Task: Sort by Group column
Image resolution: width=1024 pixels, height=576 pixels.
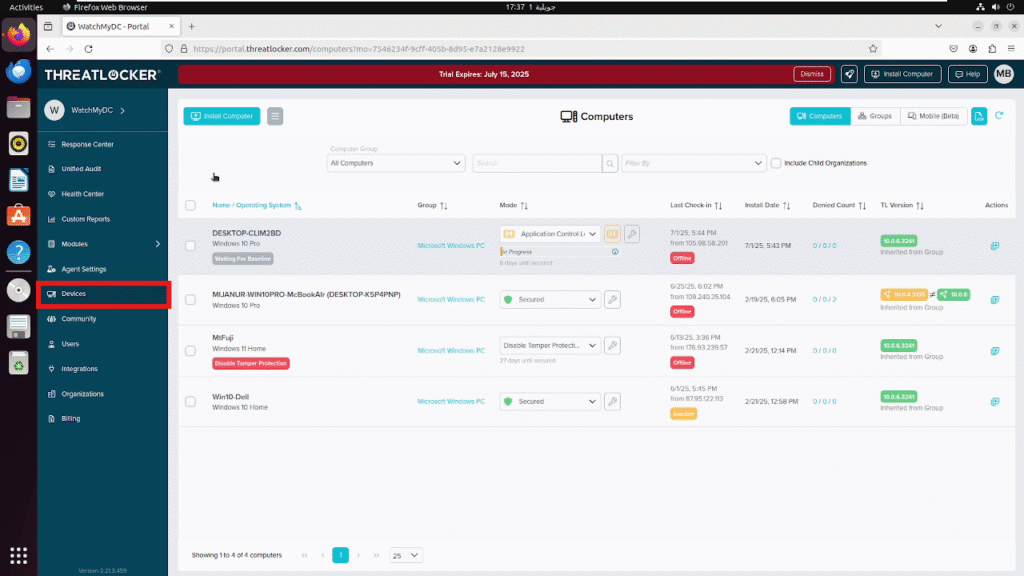Action: tap(432, 206)
